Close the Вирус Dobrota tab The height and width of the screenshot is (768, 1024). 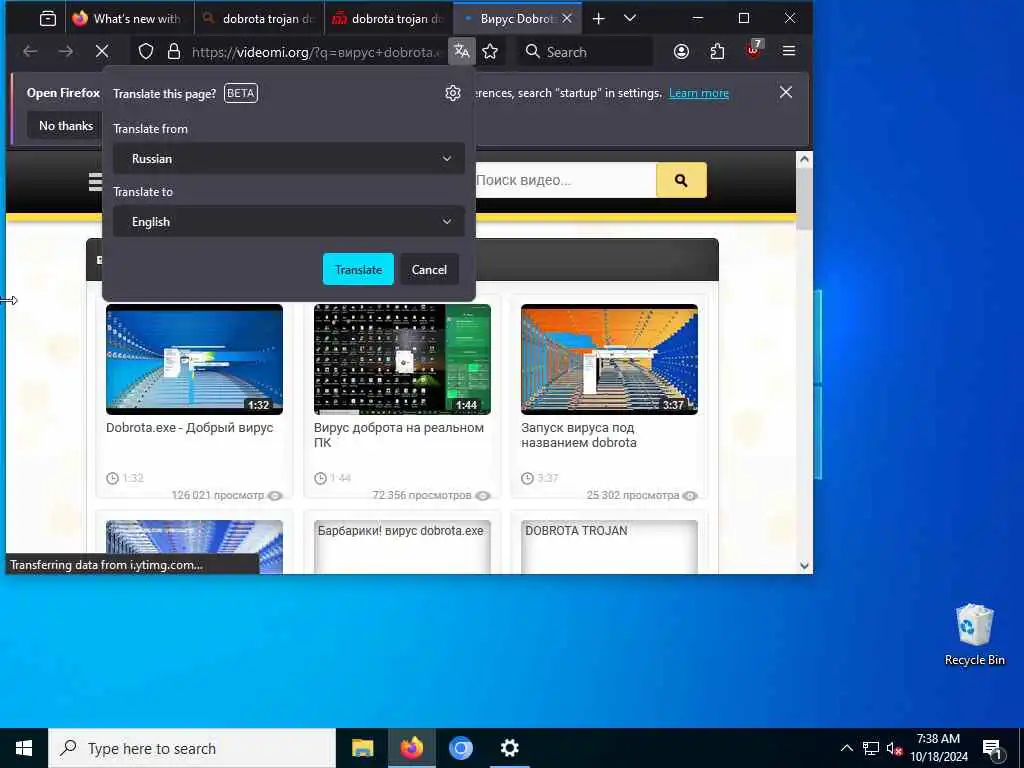point(567,19)
